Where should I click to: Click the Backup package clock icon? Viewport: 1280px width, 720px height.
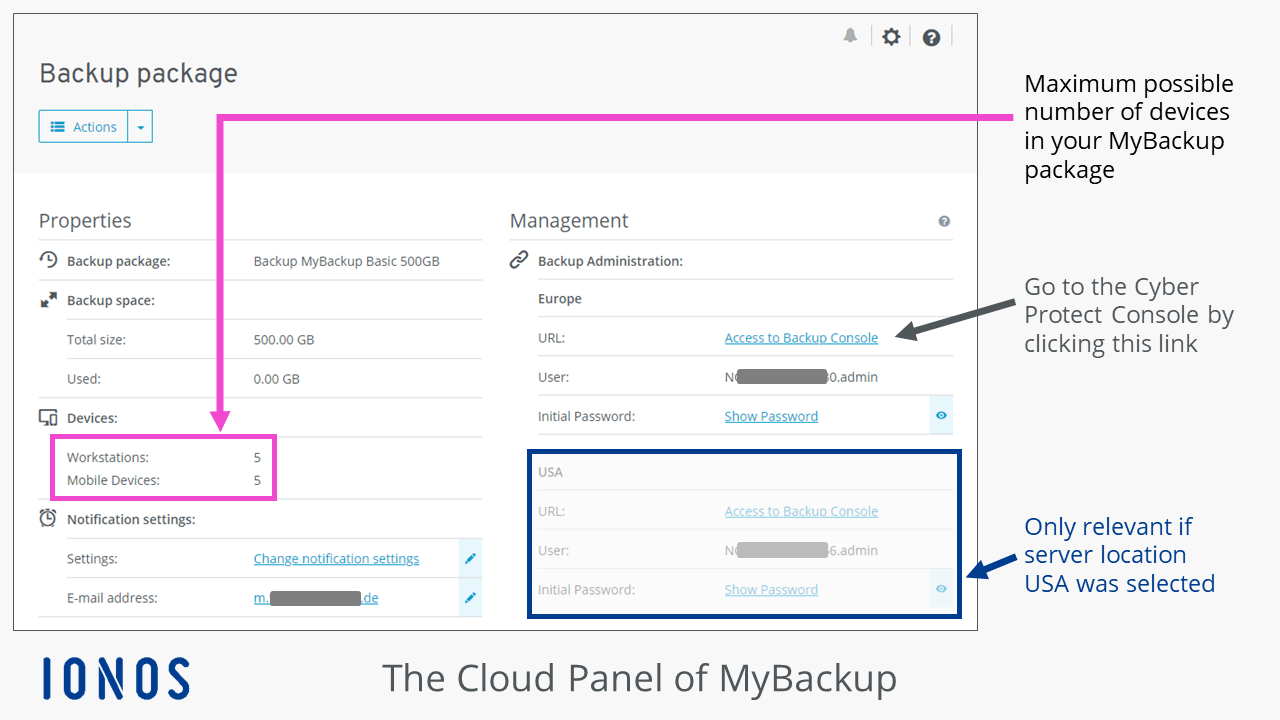(48, 260)
